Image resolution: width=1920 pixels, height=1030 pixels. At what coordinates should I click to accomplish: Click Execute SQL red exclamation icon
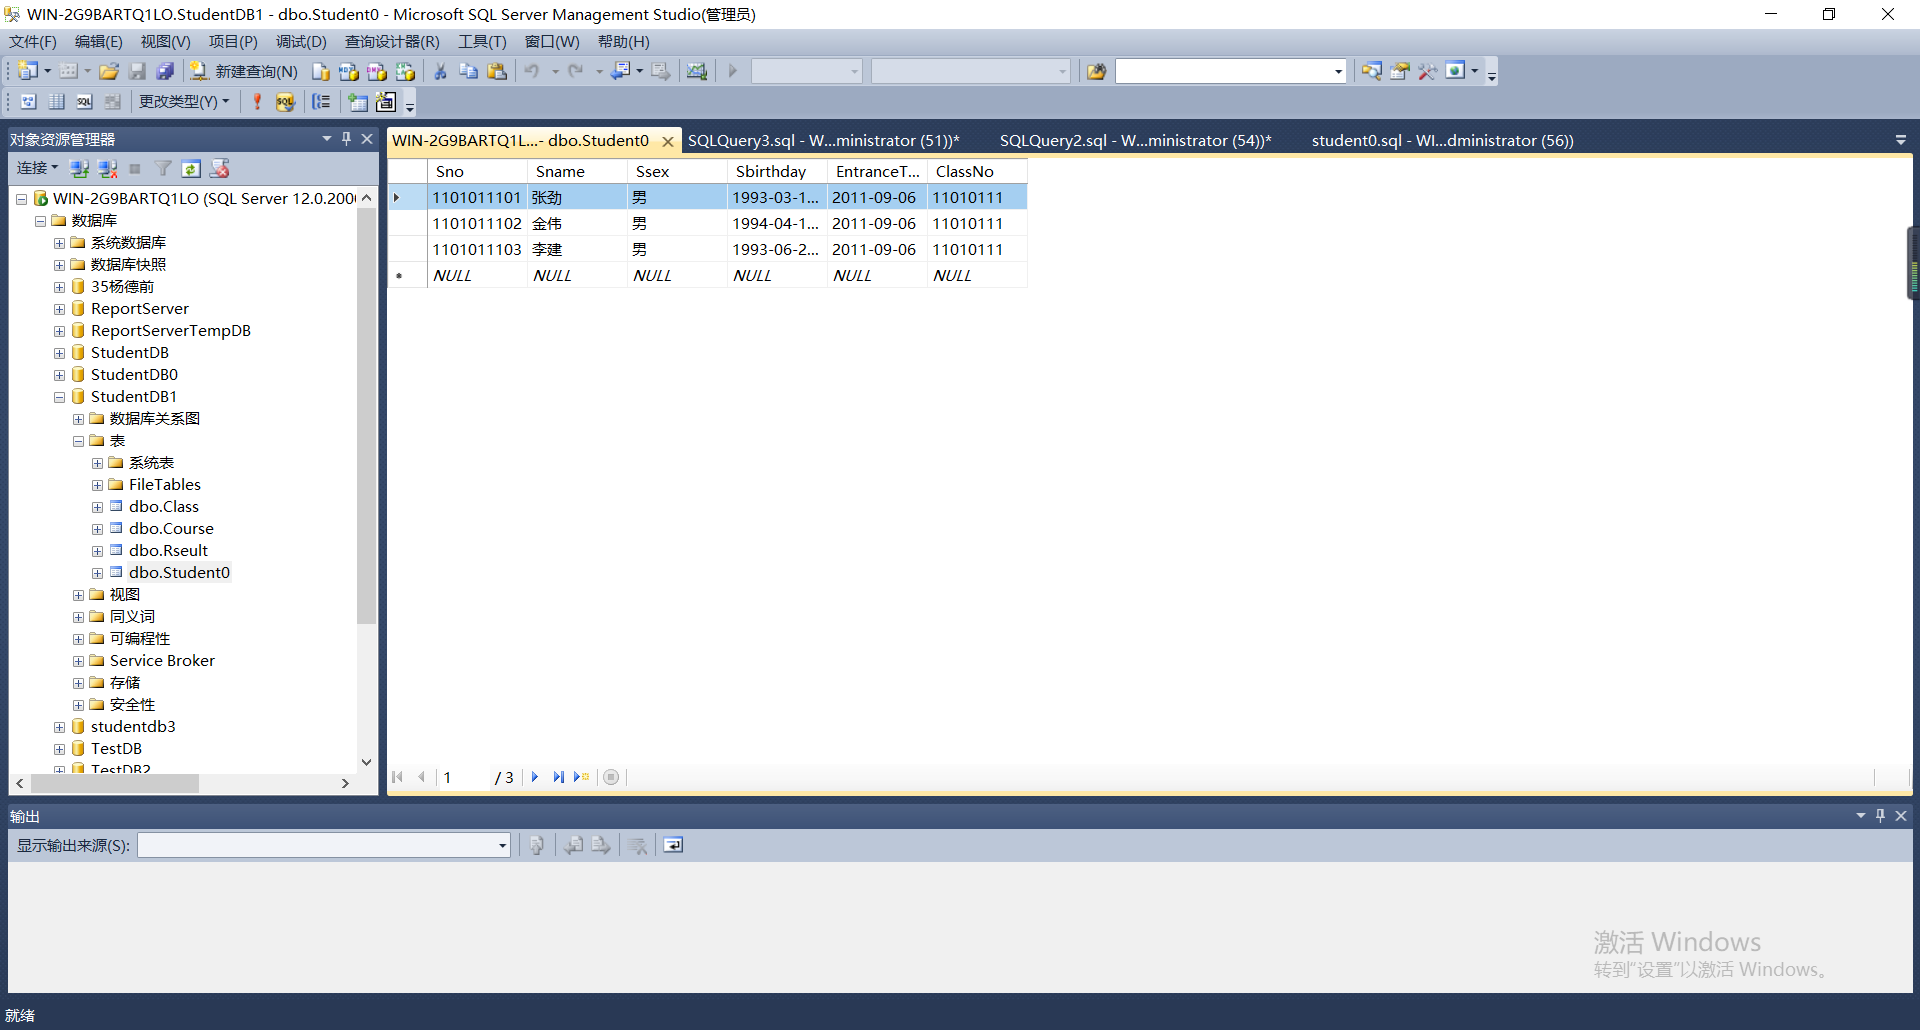pos(257,101)
